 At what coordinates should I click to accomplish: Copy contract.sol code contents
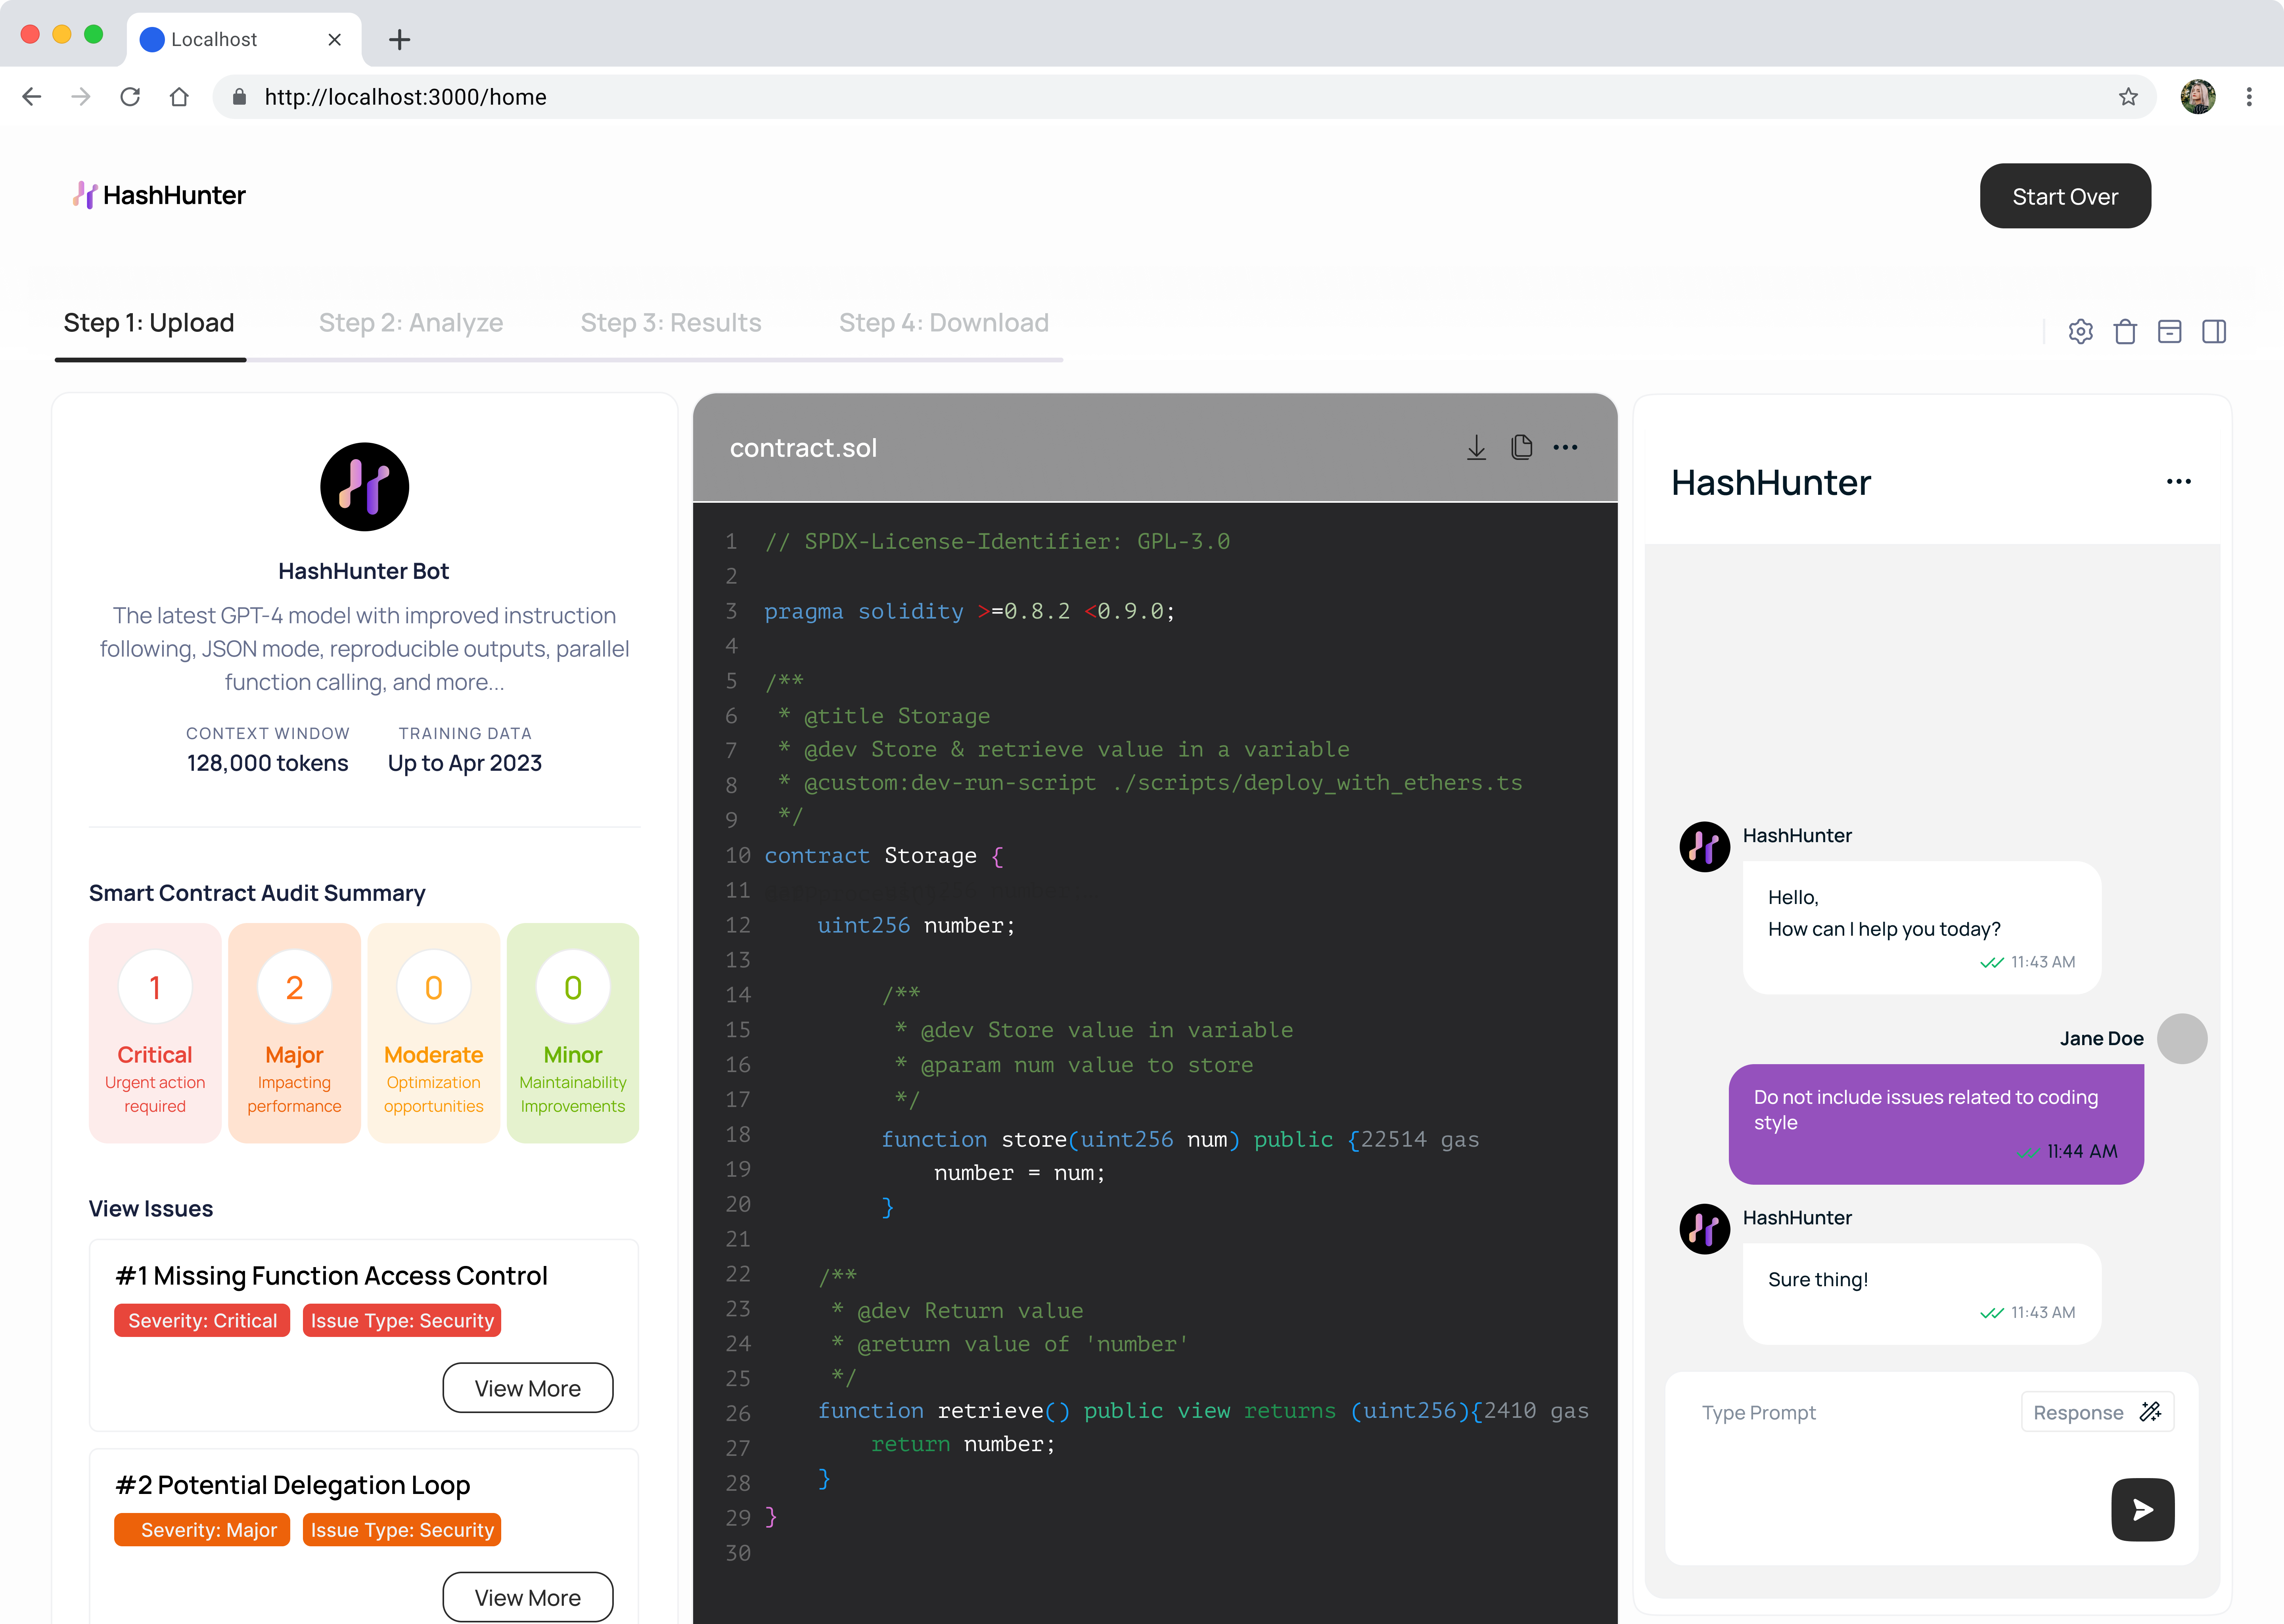(1521, 447)
